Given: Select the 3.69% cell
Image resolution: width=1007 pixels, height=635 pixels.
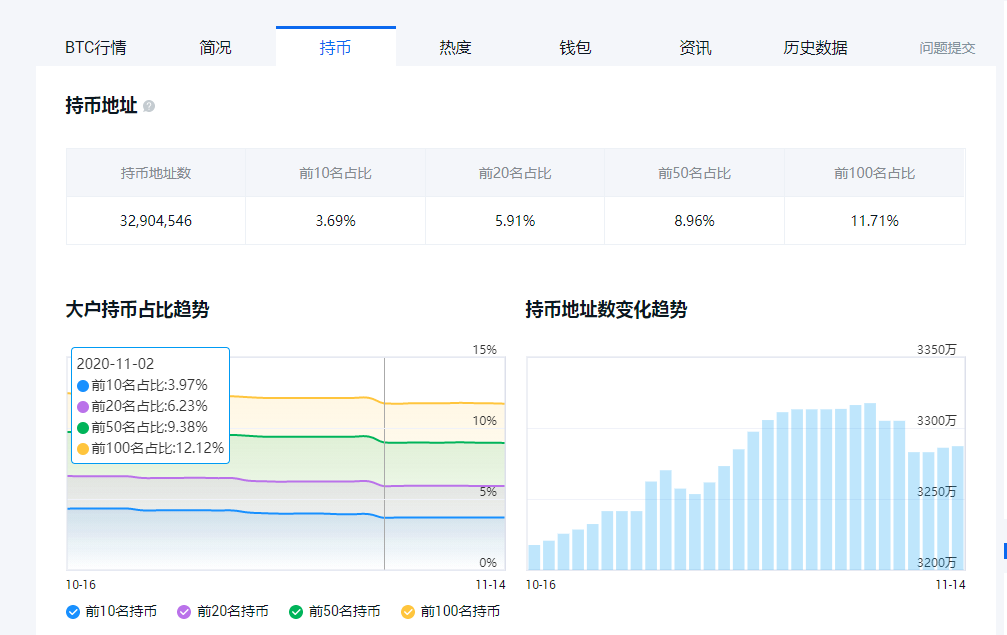Looking at the screenshot, I should point(335,221).
